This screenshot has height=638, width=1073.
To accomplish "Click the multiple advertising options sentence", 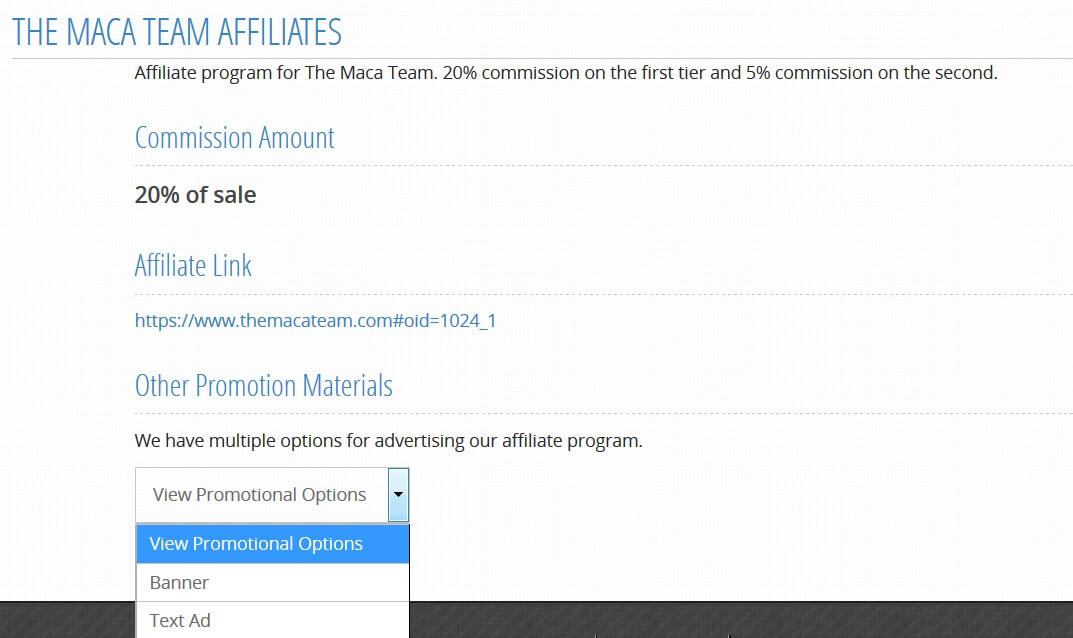I will click(x=388, y=441).
